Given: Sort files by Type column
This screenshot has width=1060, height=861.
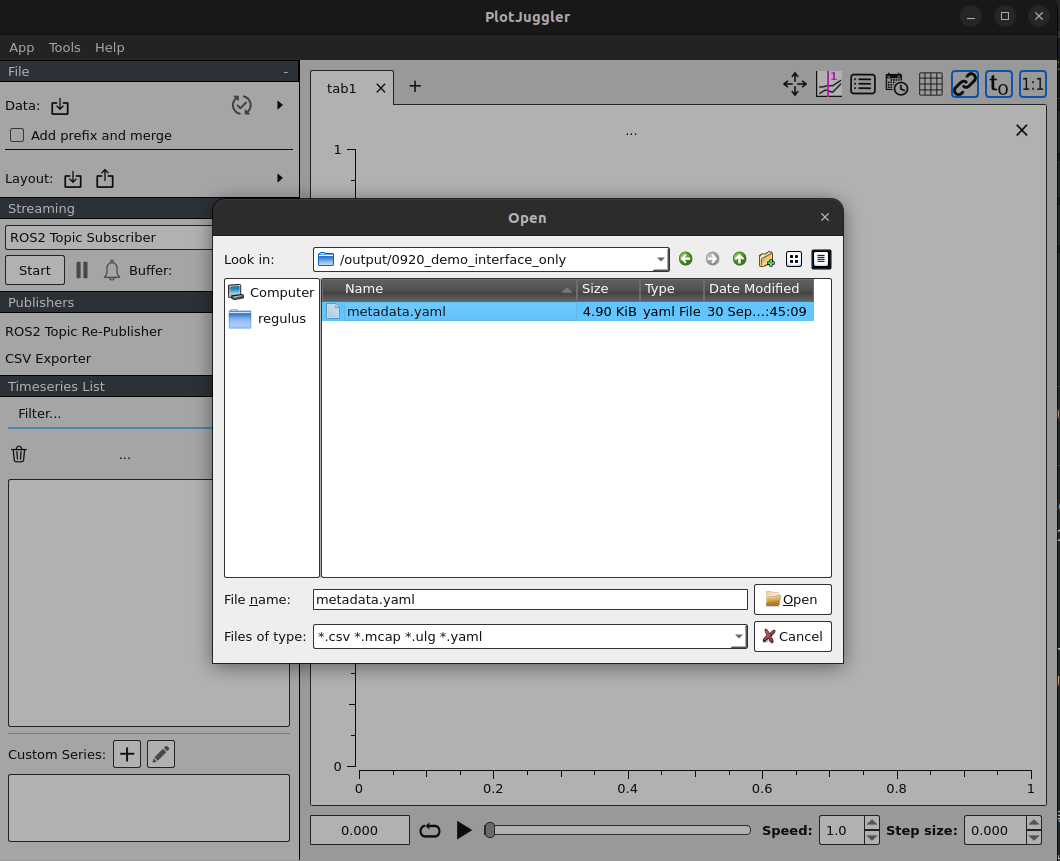Looking at the screenshot, I should coord(671,289).
